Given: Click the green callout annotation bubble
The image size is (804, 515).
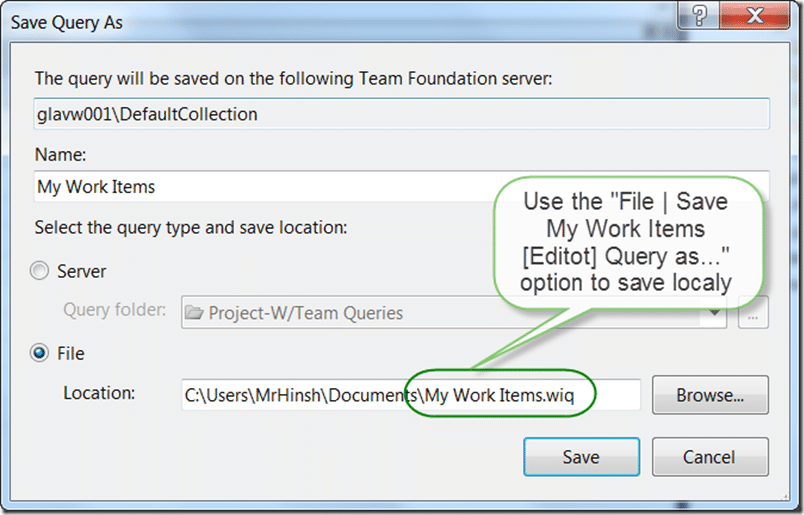Looking at the screenshot, I should [x=628, y=242].
